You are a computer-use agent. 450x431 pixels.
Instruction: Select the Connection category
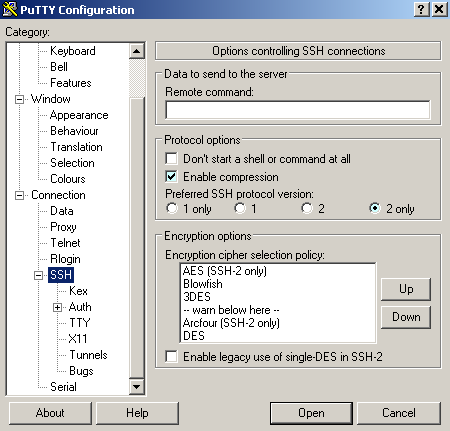pos(58,195)
